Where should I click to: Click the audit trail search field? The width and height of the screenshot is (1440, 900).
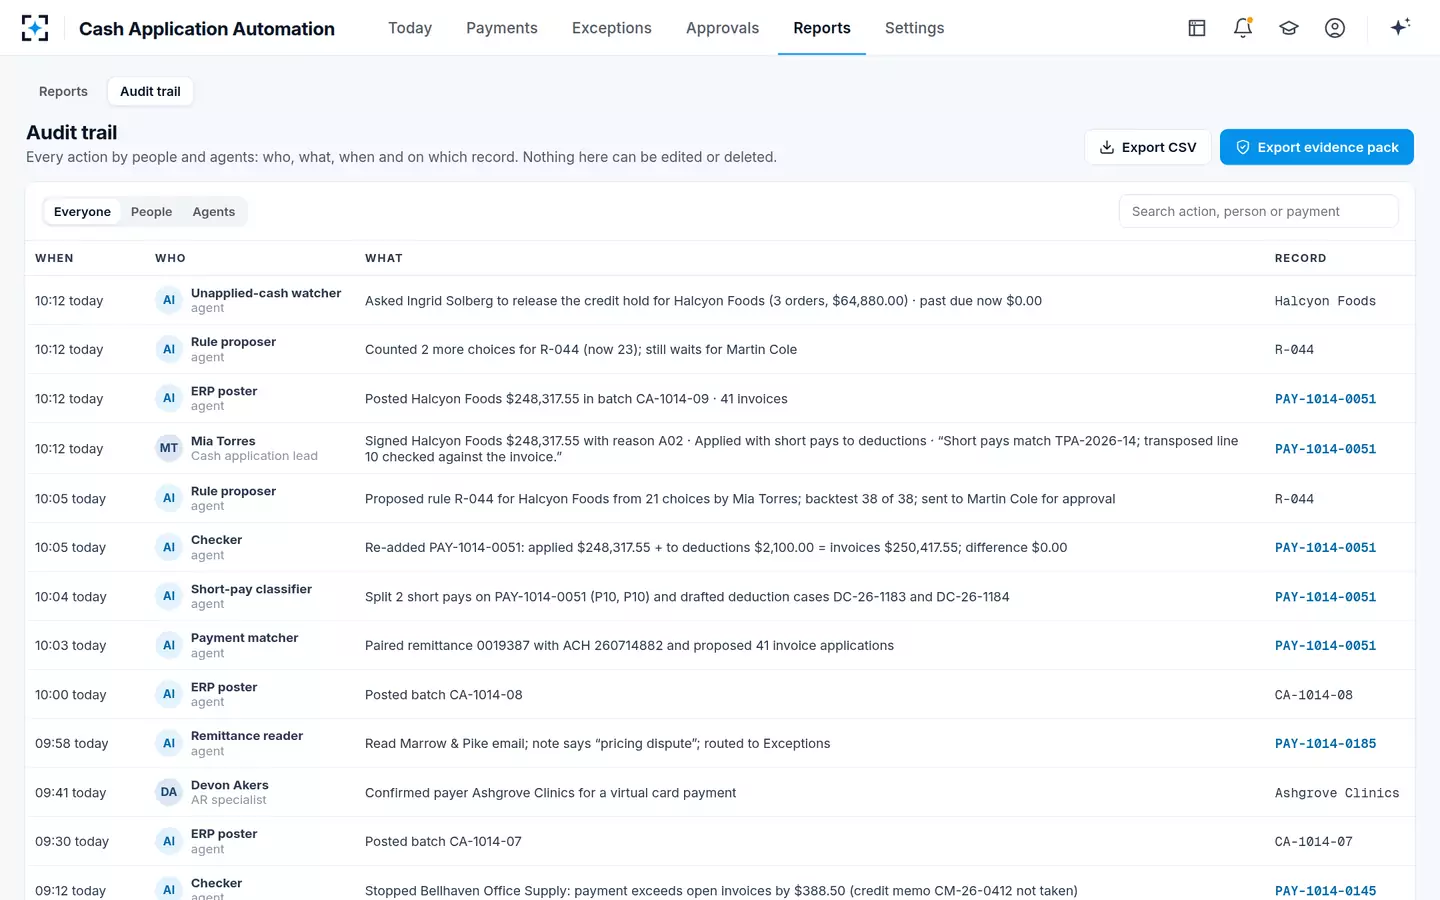pos(1258,211)
